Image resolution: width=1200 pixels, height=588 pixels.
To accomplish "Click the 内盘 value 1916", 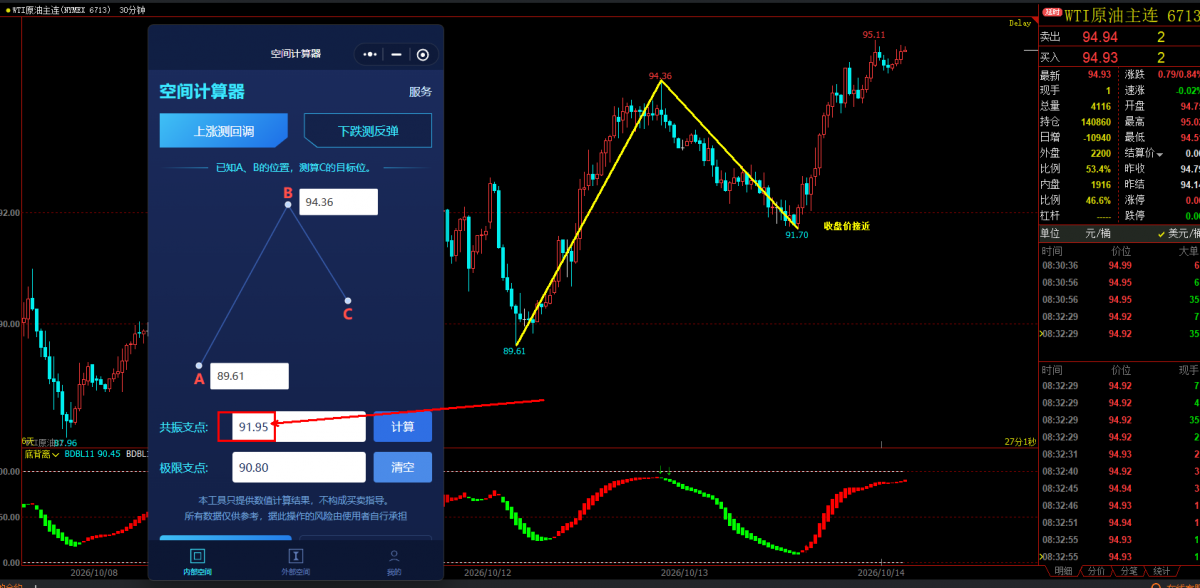I will point(1100,184).
